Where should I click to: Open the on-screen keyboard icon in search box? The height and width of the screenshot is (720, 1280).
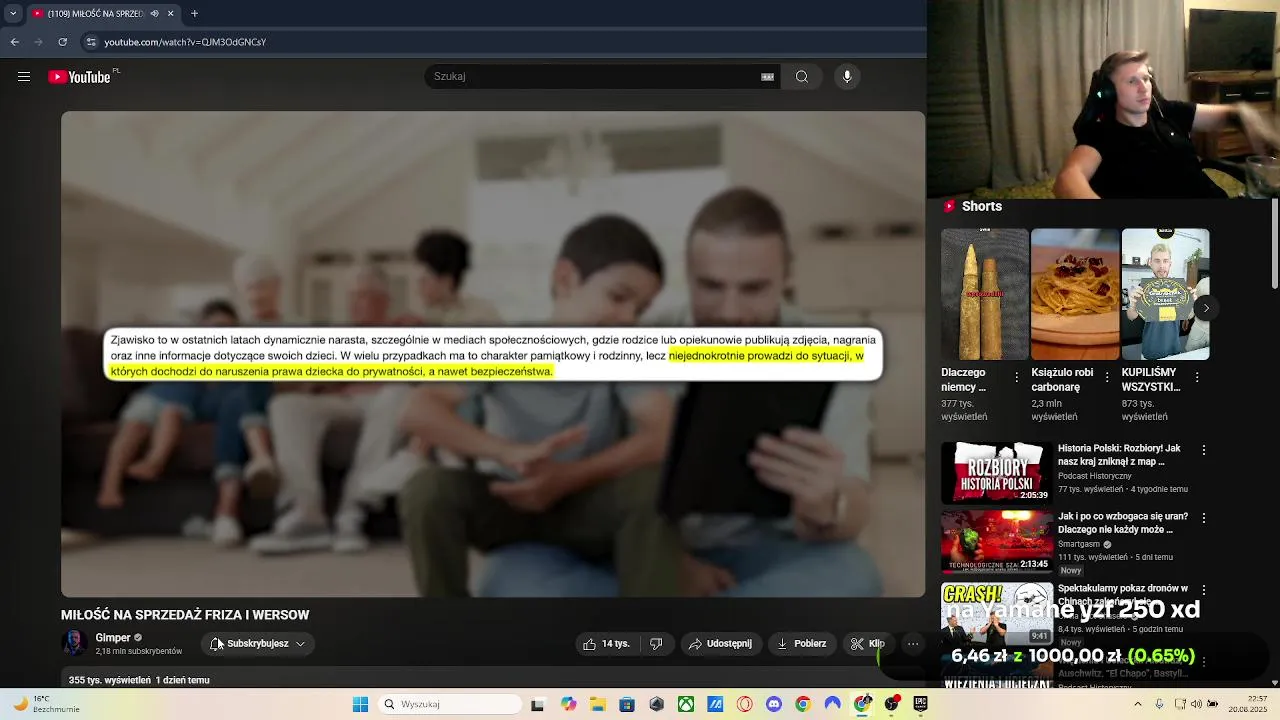(x=768, y=77)
